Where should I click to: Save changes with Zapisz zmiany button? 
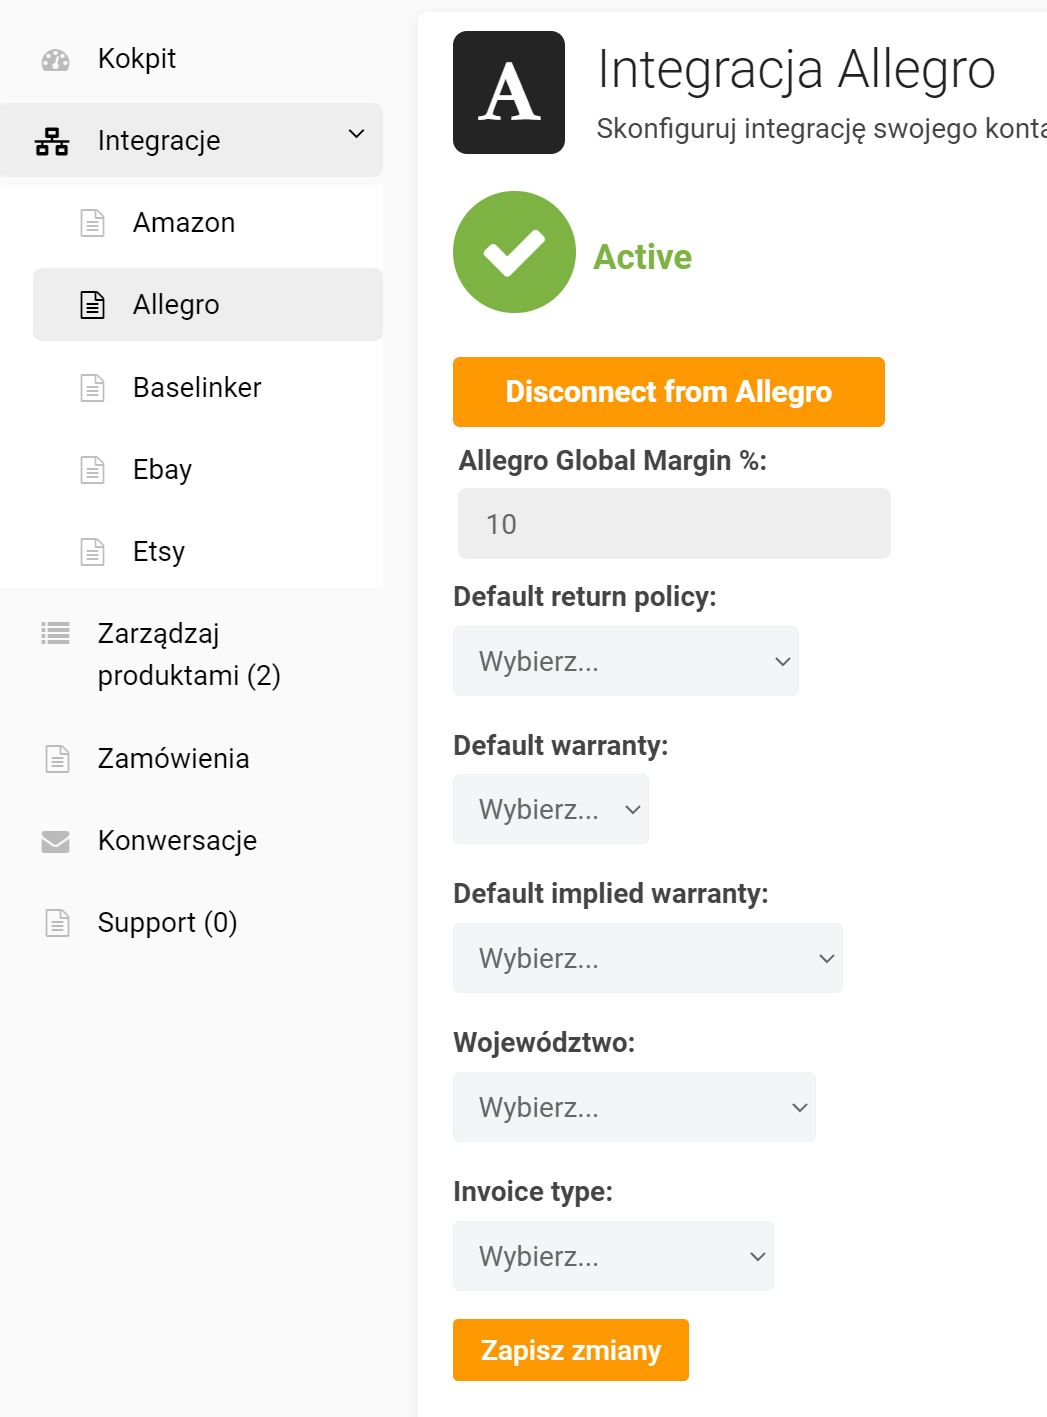pos(571,1350)
